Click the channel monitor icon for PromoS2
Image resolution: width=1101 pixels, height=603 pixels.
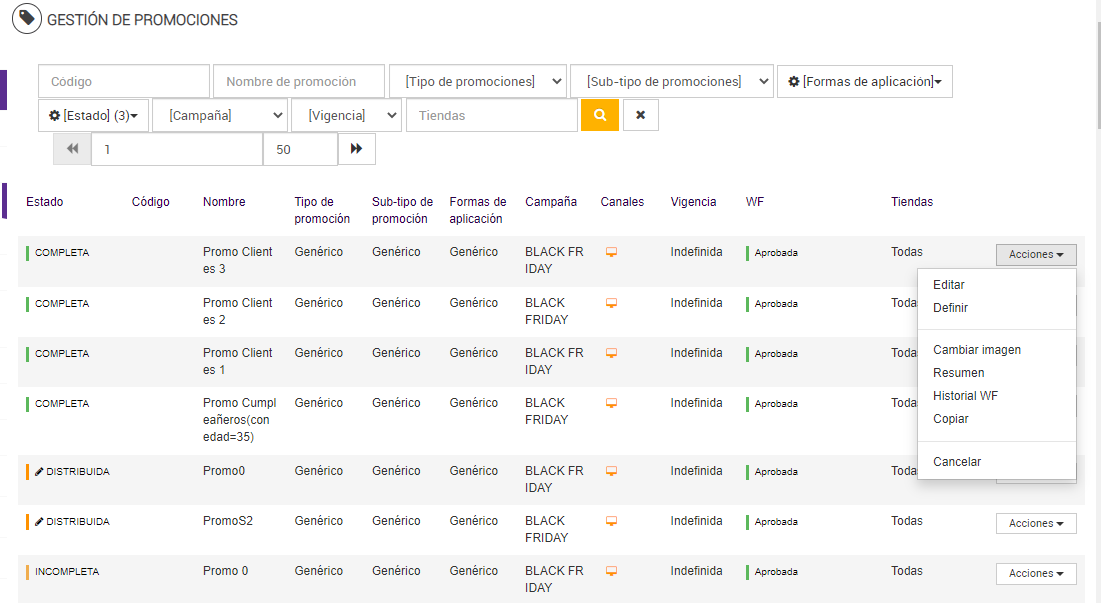pos(612,521)
